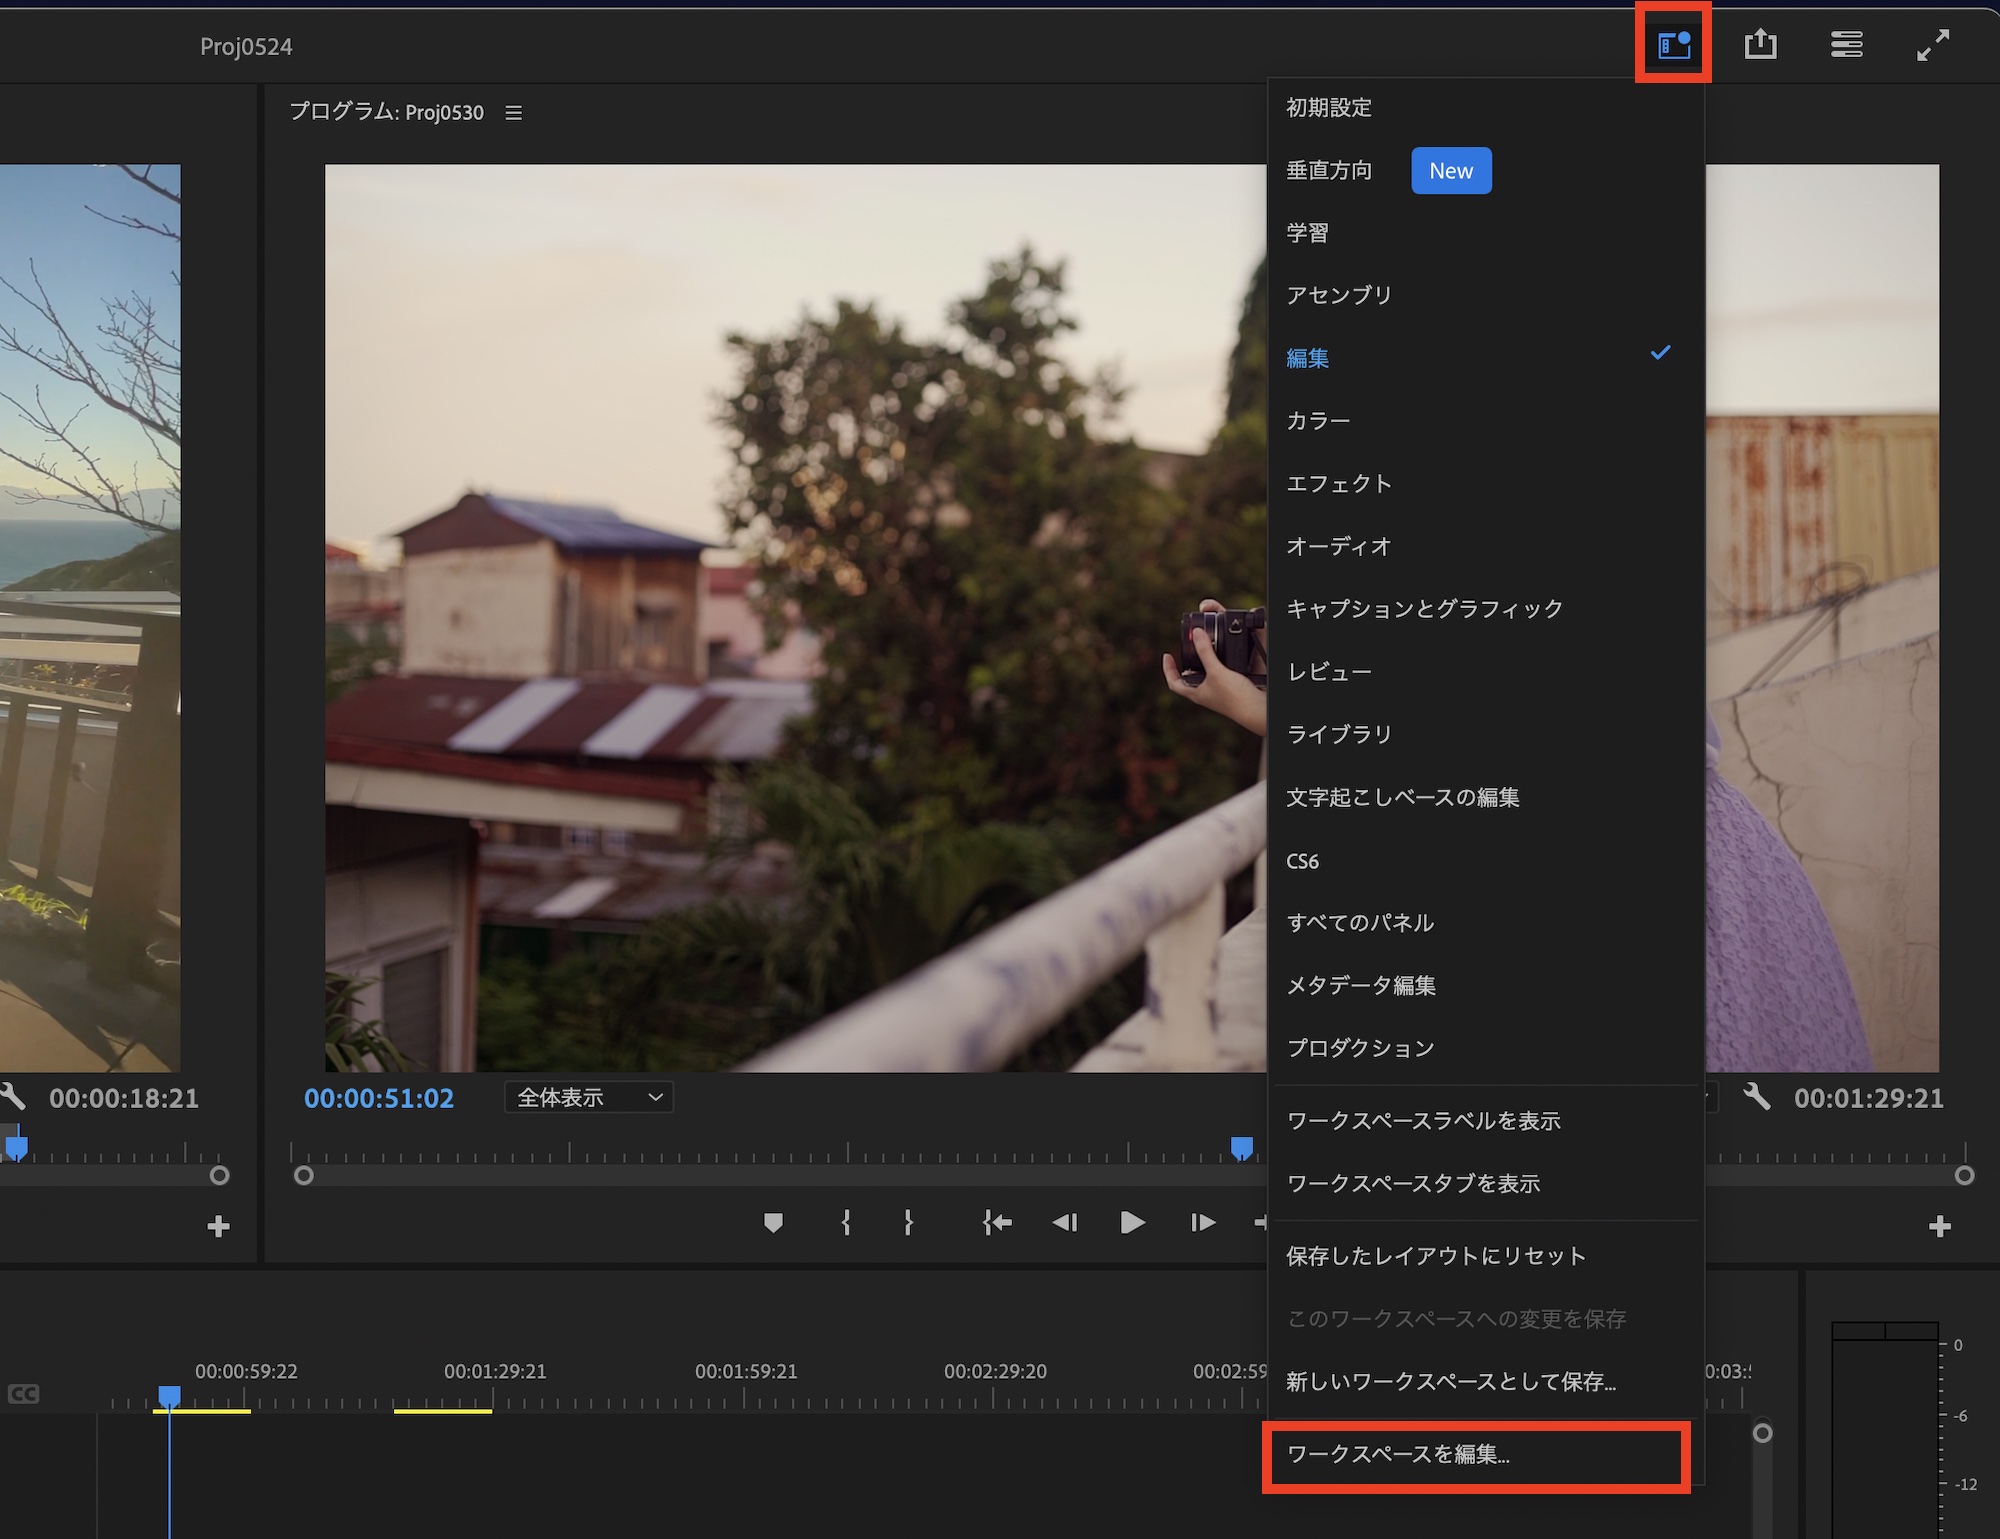Show workspace label via ワークスペースラベルを表示
Viewport: 2000px width, 1539px height.
coord(1423,1121)
